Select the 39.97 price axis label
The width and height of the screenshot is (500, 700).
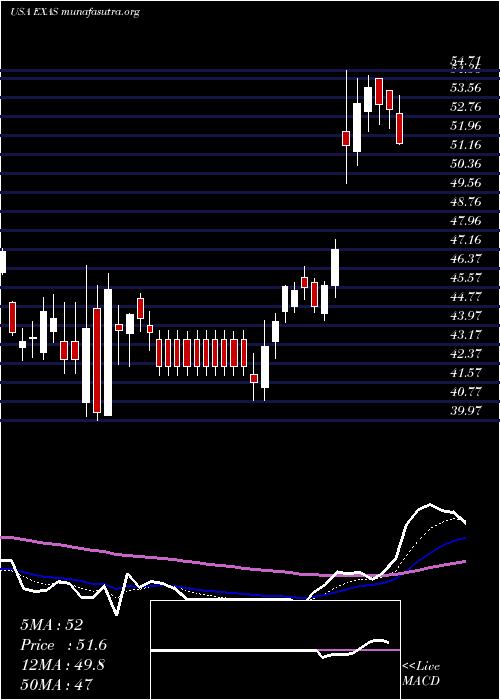pos(466,410)
